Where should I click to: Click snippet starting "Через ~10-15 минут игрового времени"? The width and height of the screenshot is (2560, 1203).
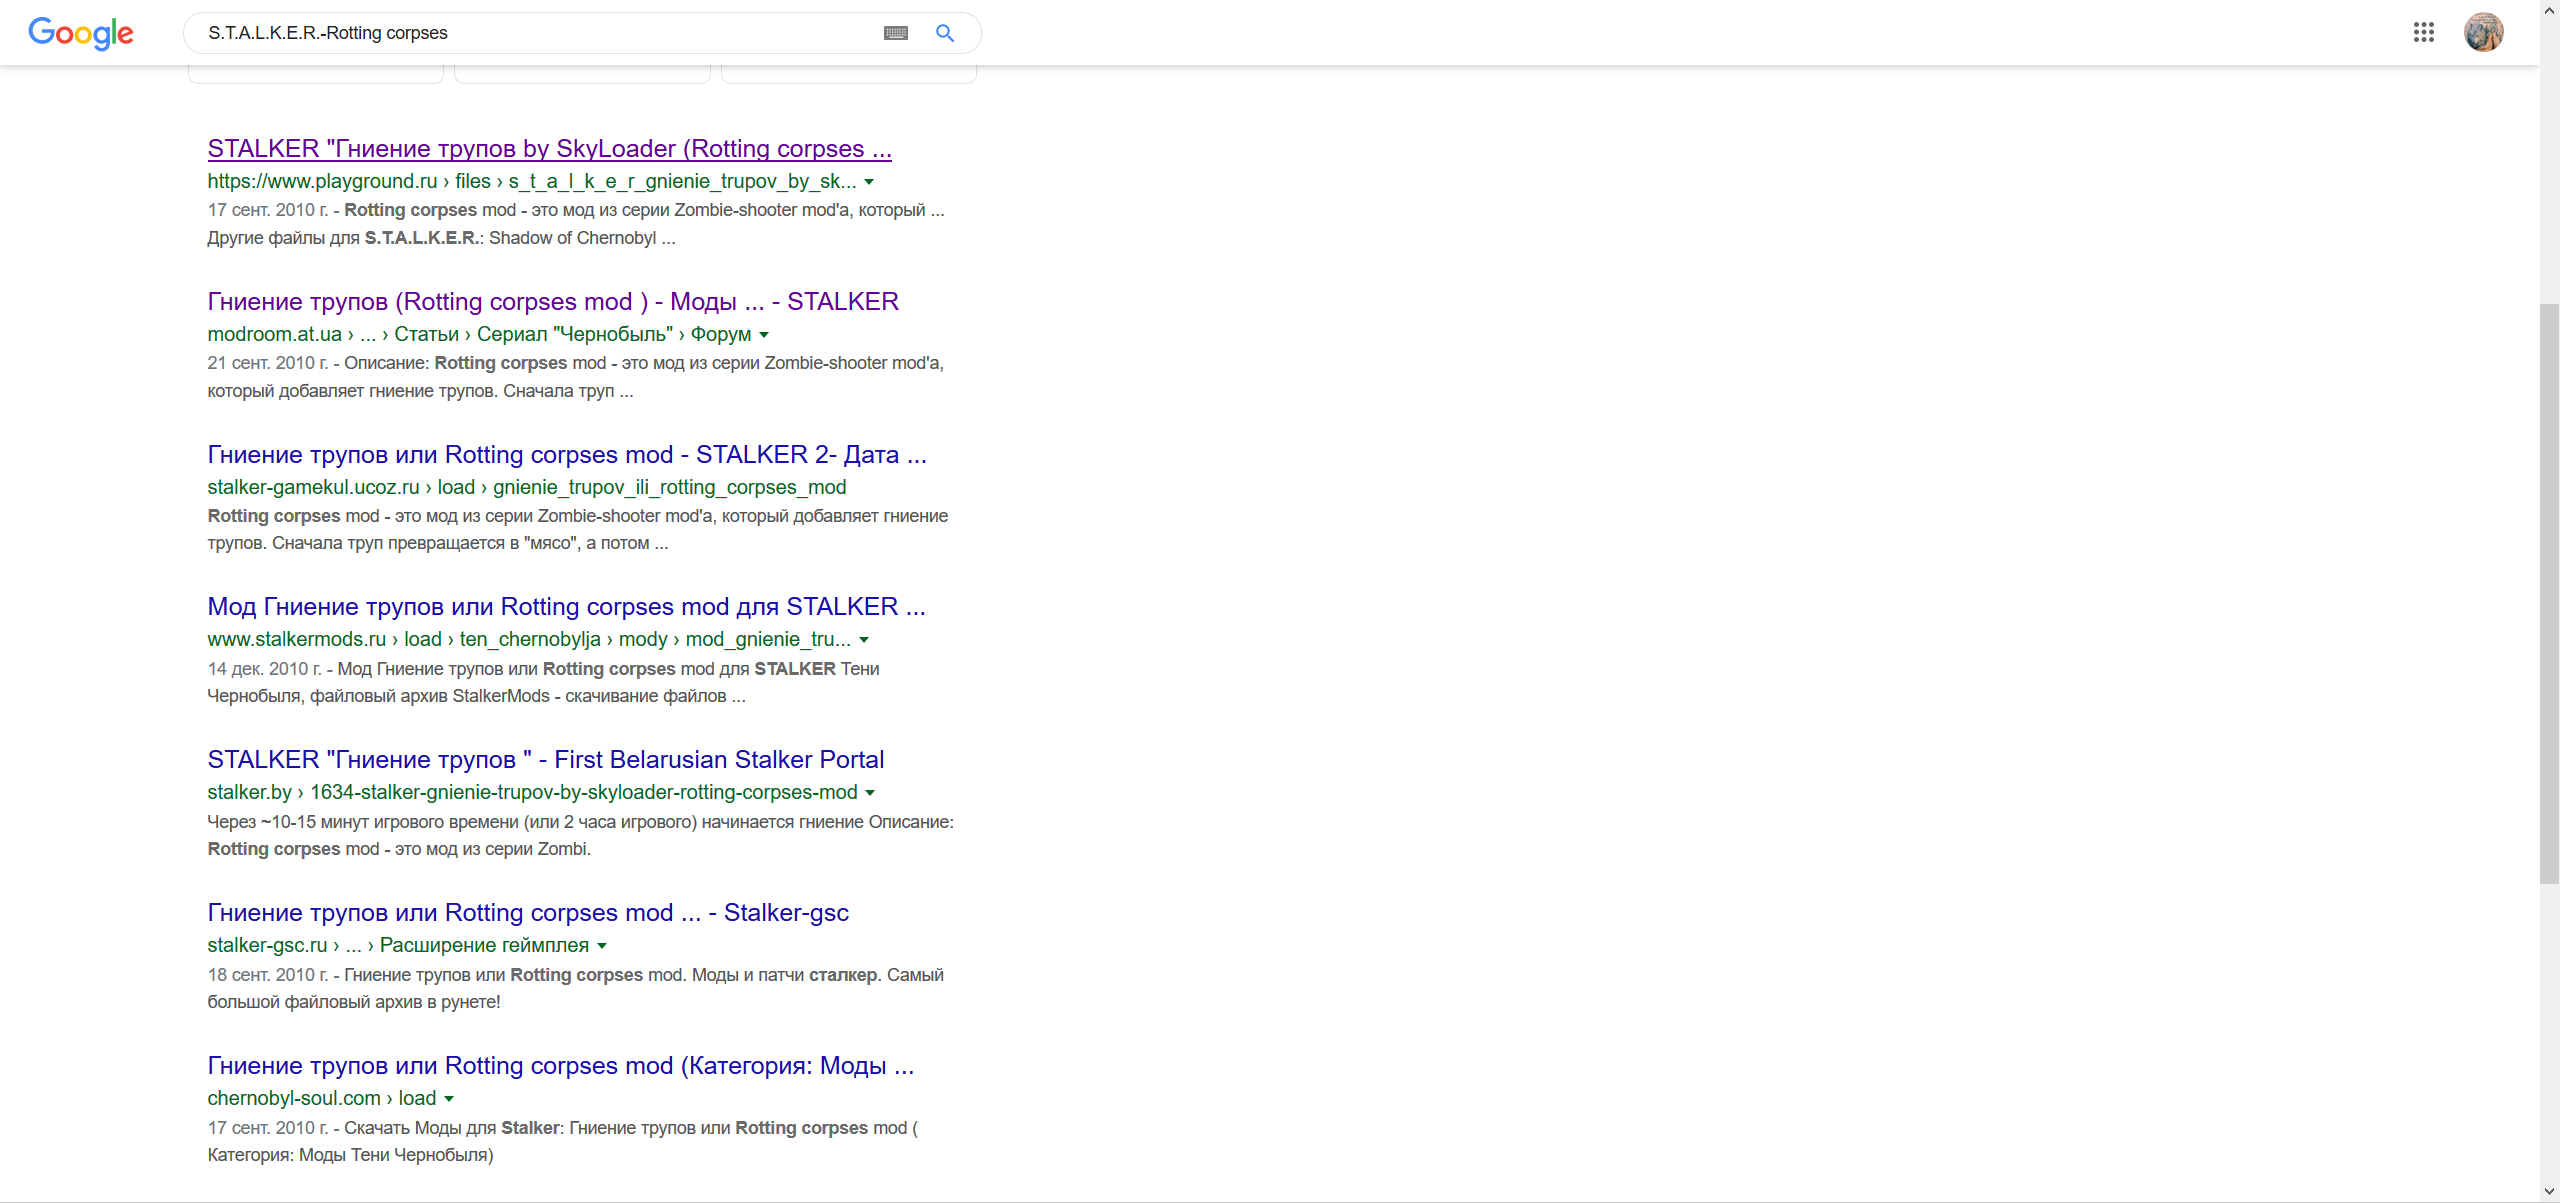coord(581,836)
